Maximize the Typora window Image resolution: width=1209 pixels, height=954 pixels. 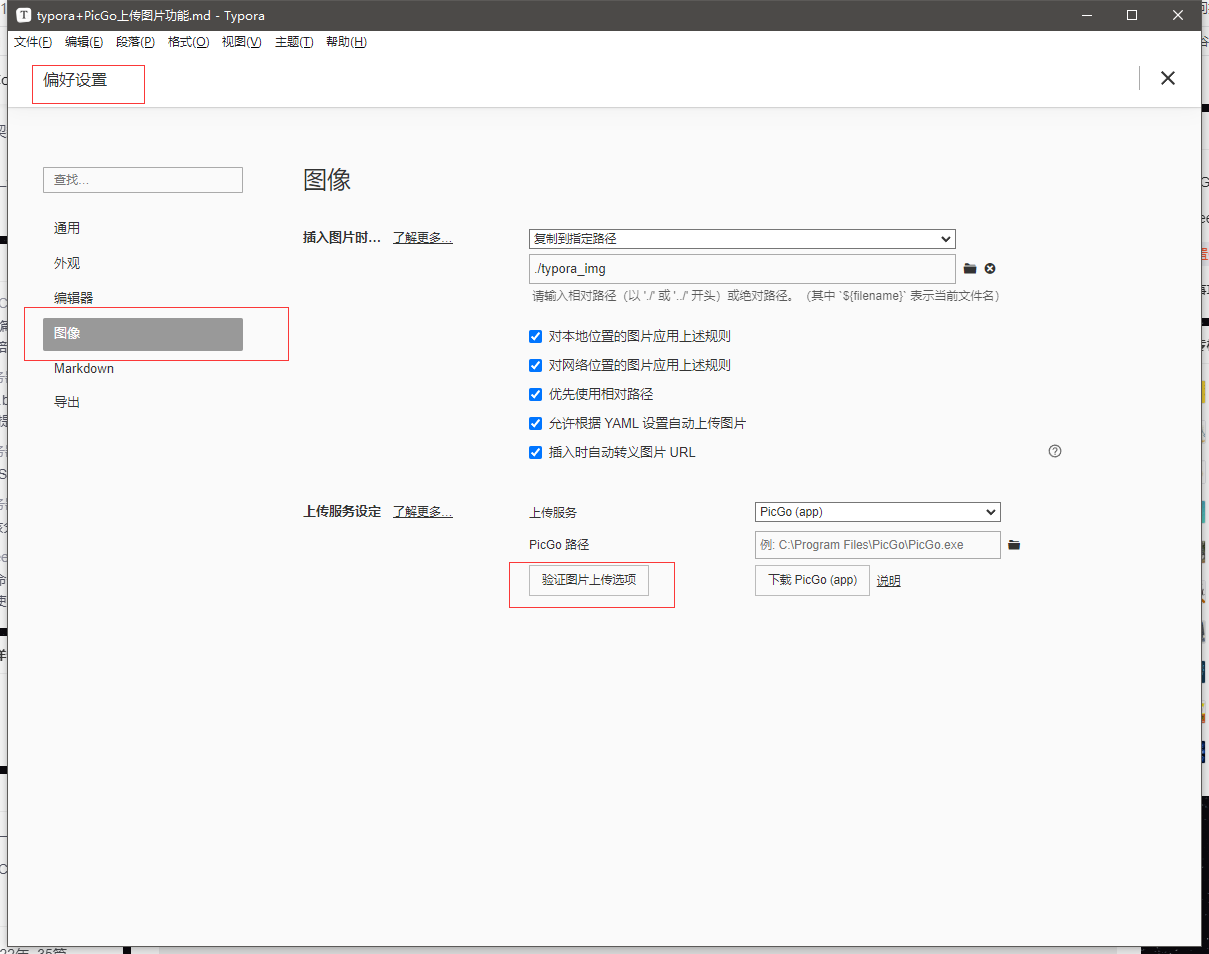coord(1132,15)
